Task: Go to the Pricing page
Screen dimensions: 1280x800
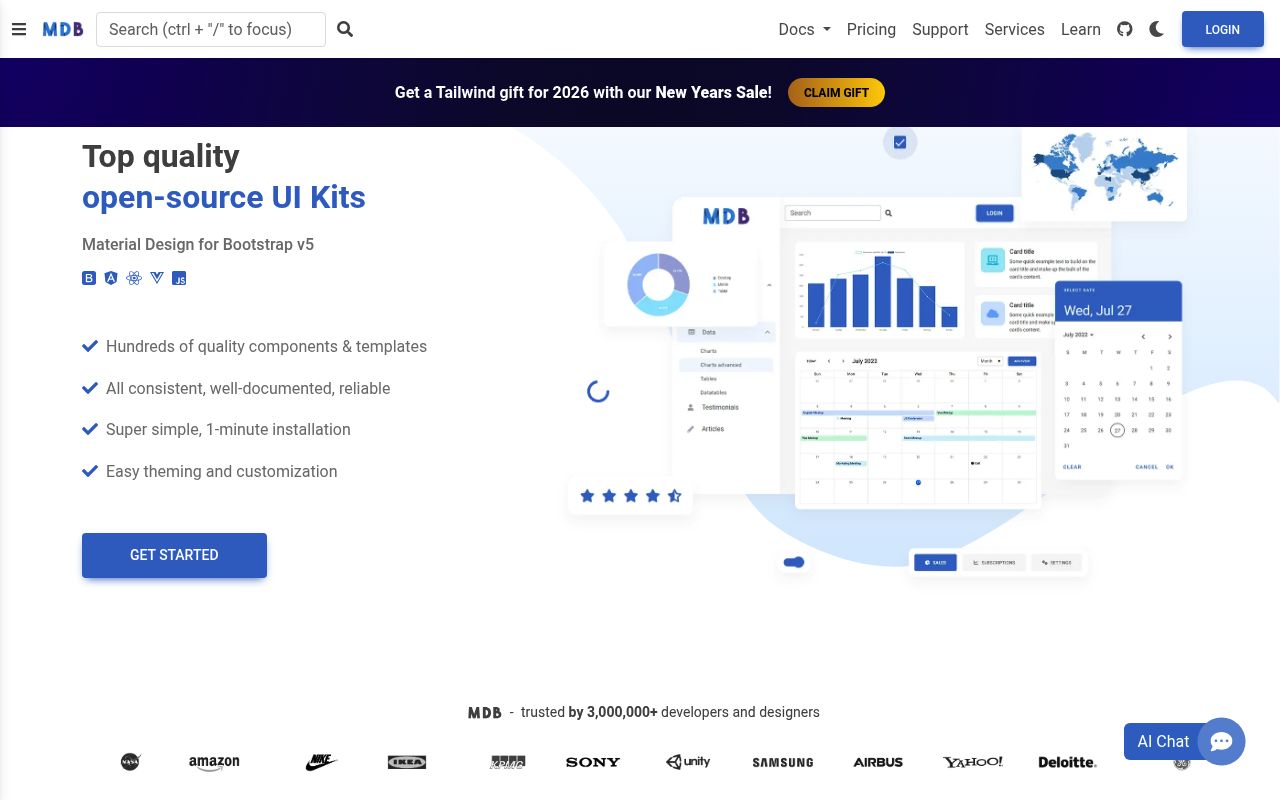Action: 871,29
